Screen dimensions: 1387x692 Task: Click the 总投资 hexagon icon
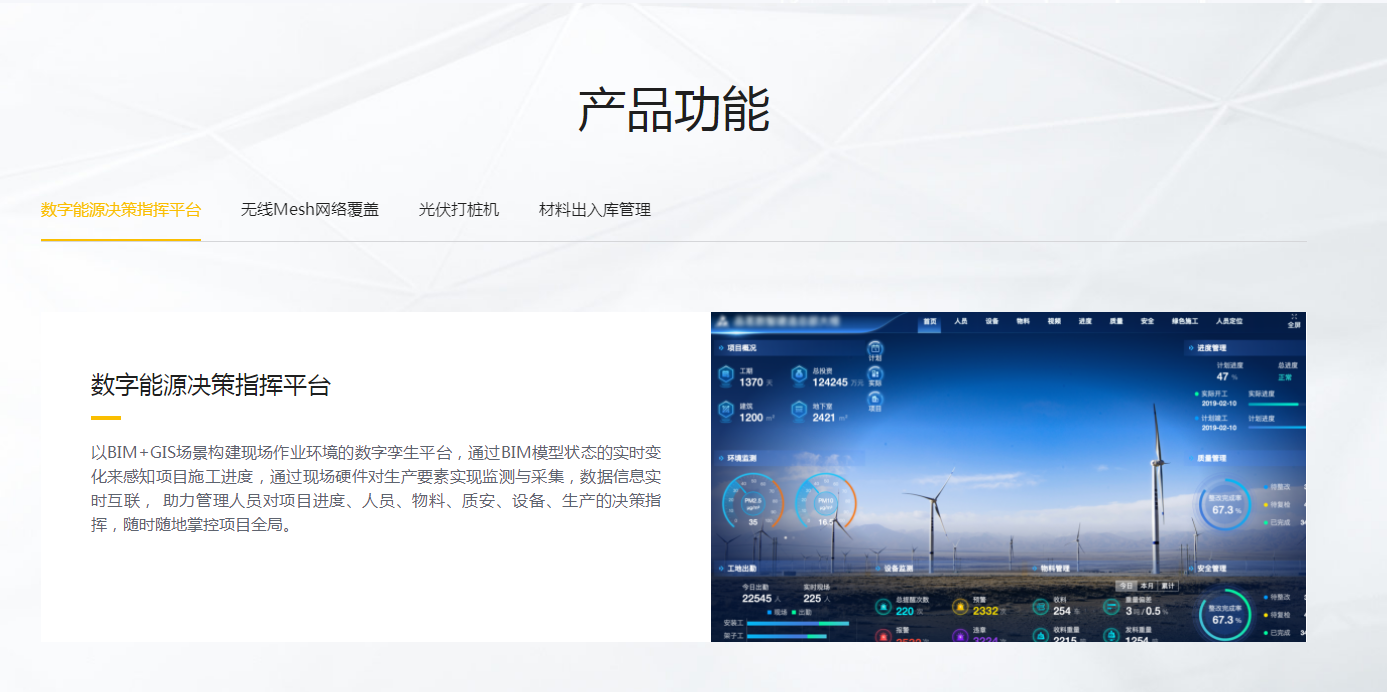point(799,376)
